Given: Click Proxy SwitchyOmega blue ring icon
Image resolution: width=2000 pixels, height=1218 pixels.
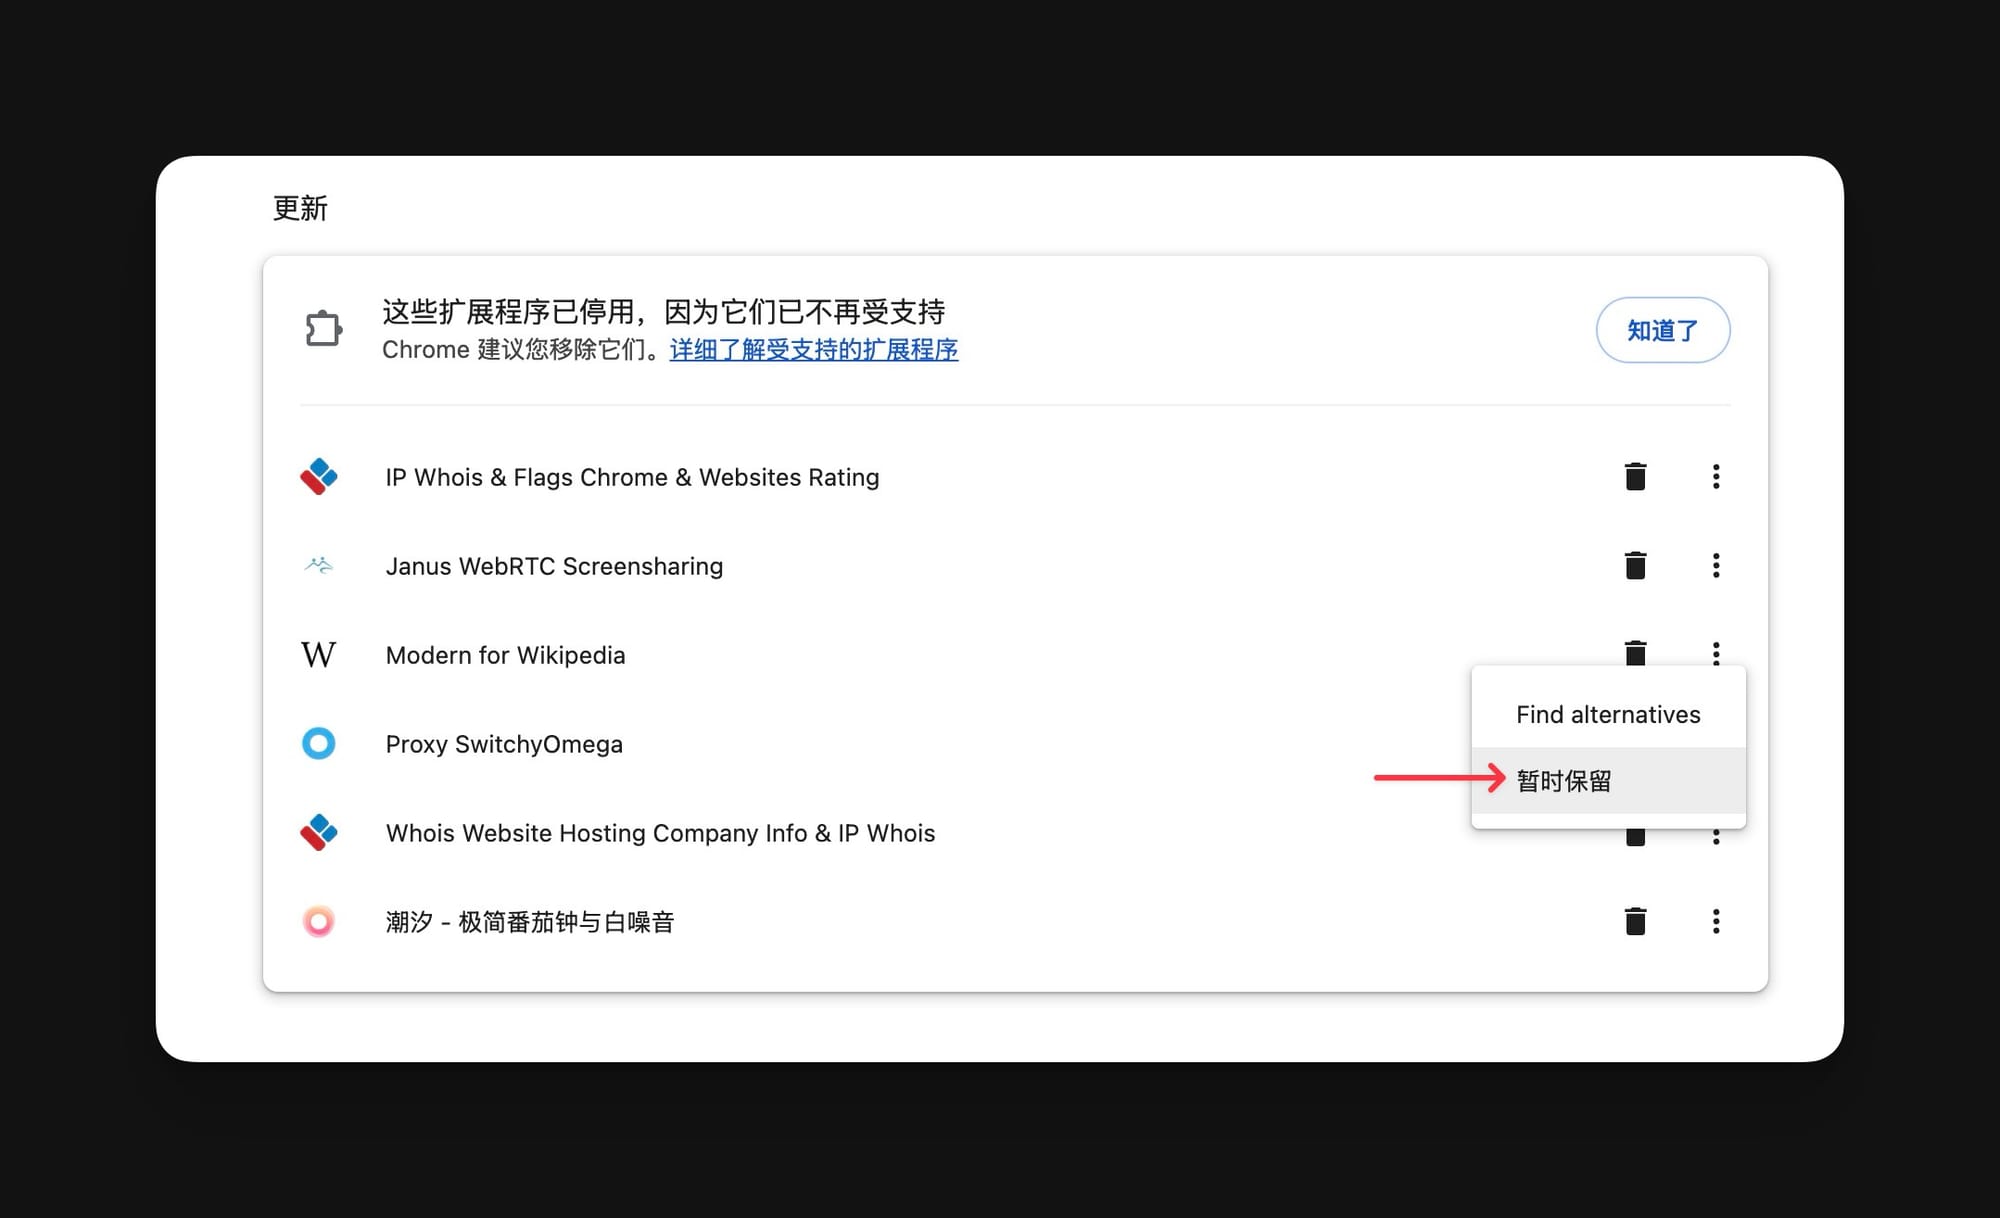Looking at the screenshot, I should [x=319, y=743].
